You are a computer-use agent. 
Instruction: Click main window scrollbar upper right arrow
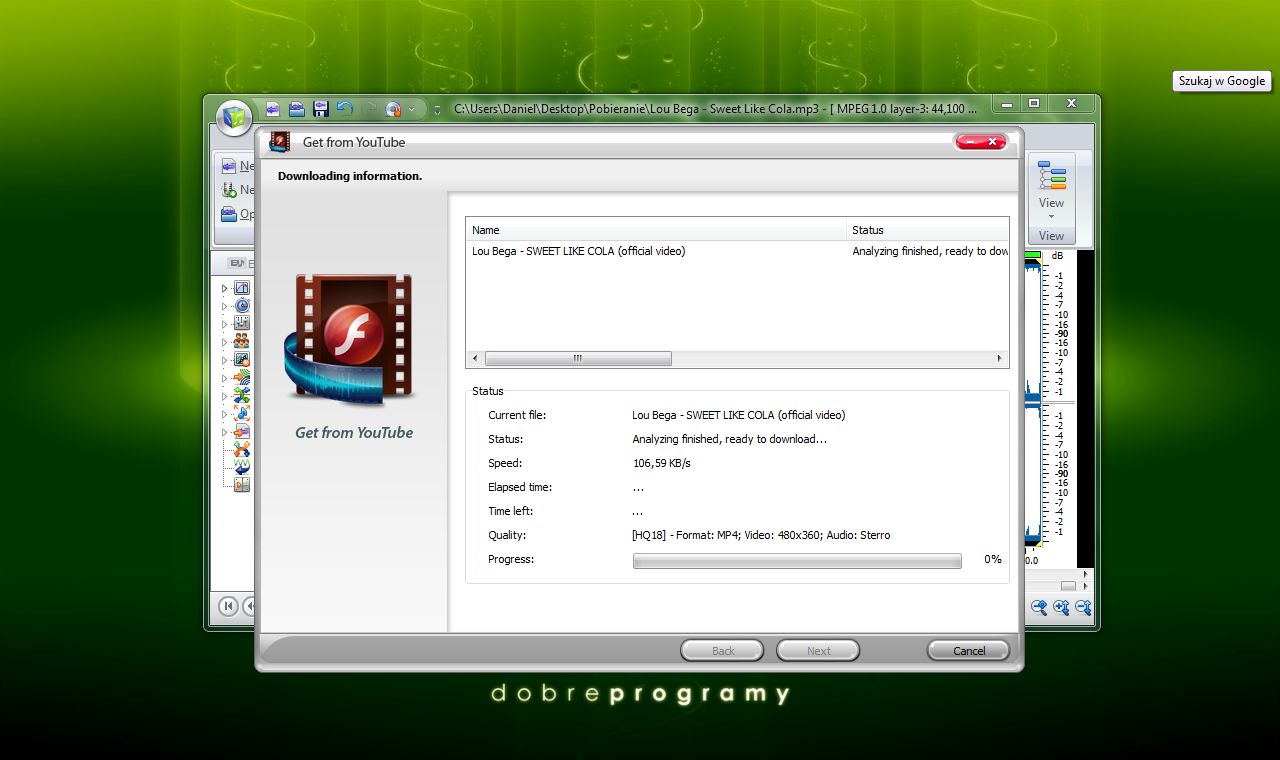[1087, 575]
